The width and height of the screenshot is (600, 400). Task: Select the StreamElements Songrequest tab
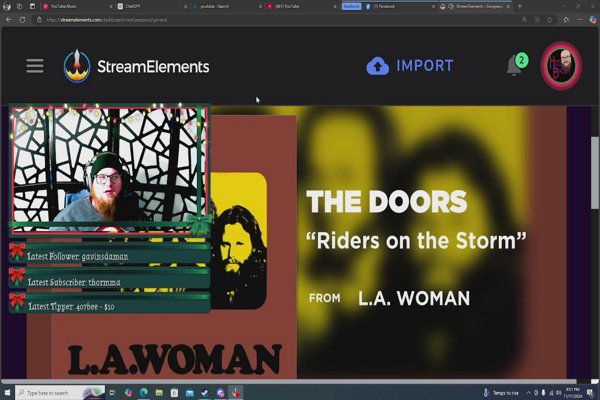[x=473, y=6]
